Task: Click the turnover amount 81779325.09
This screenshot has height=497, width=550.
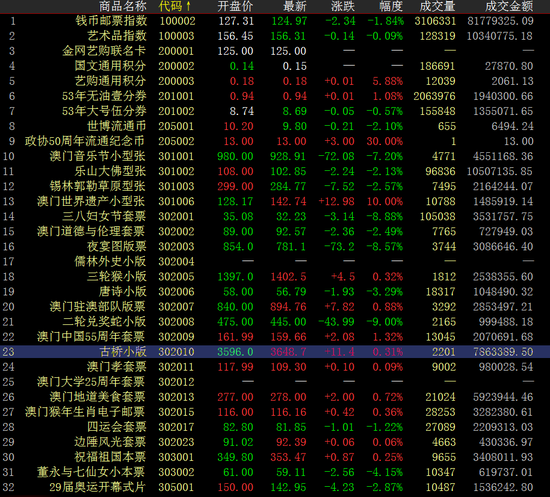Action: [500, 21]
